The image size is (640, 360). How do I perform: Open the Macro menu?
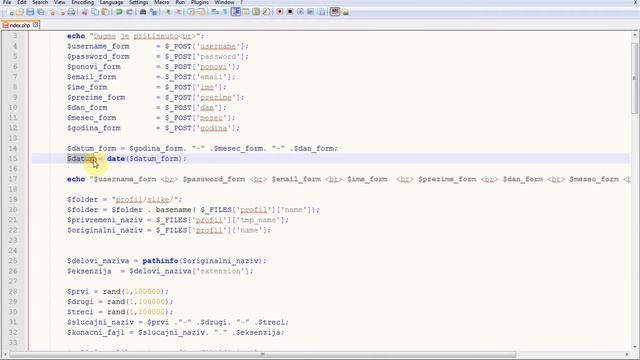point(162,2)
